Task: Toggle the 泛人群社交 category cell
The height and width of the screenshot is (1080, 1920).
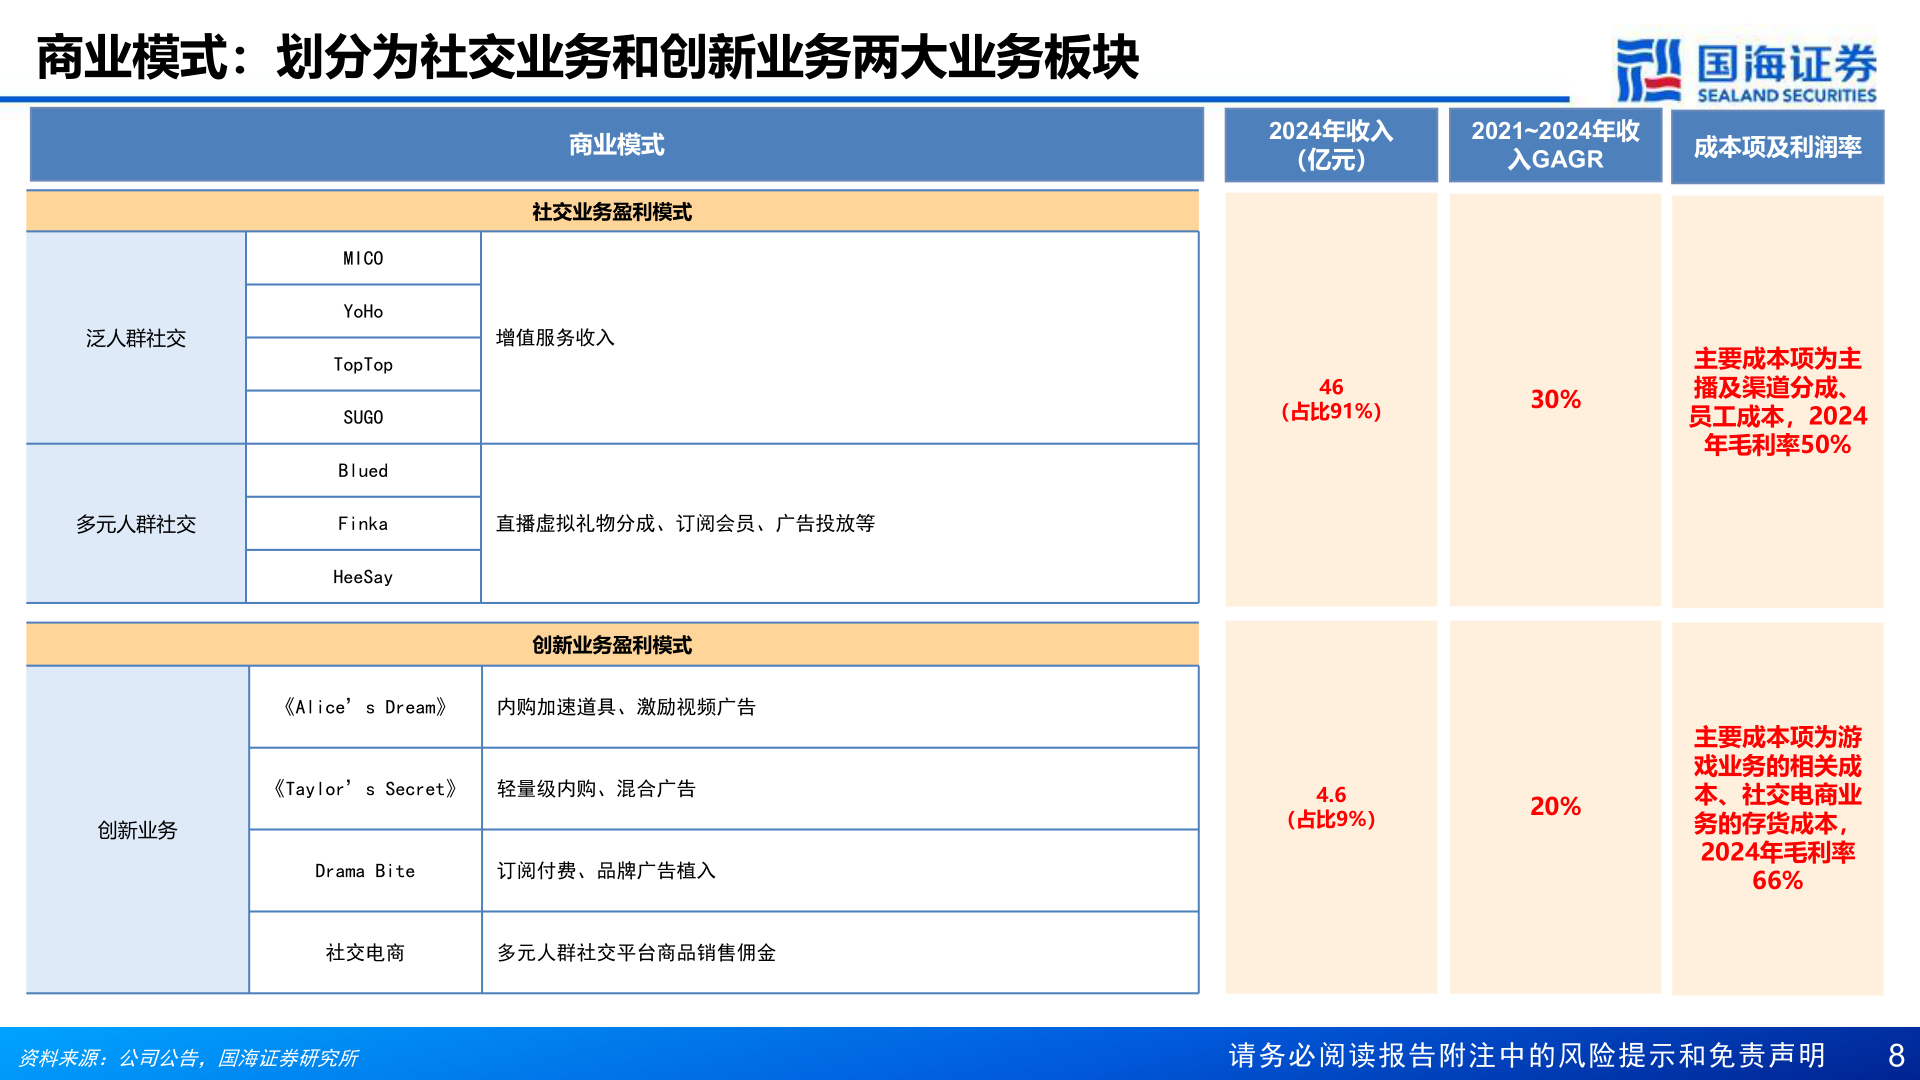Action: click(x=136, y=337)
